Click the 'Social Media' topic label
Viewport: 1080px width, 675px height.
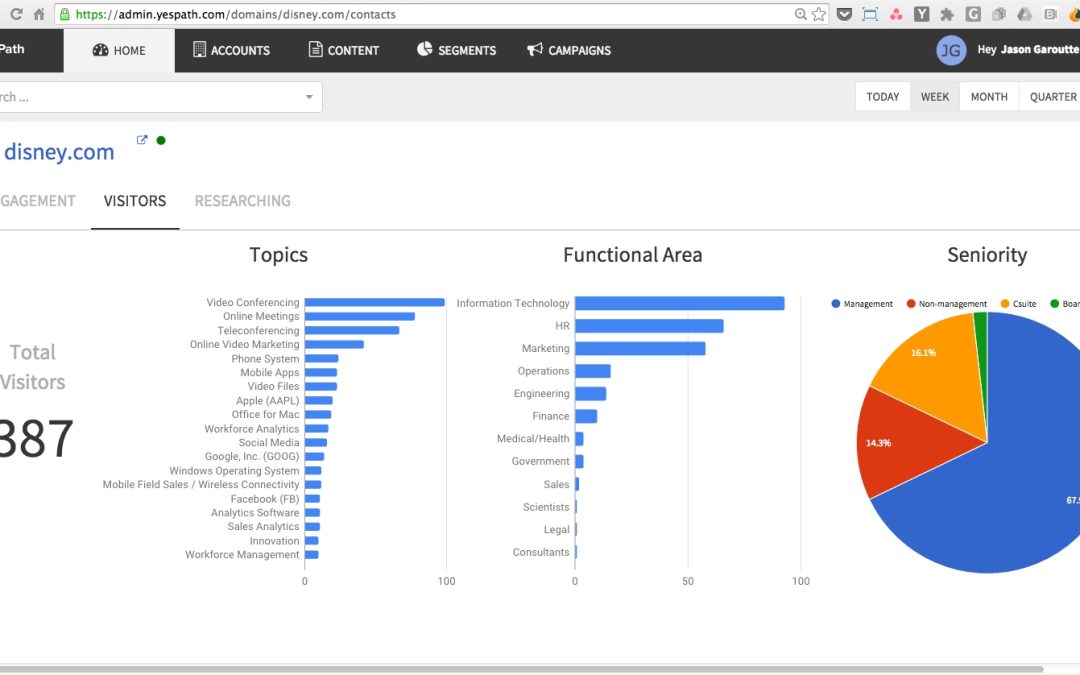click(x=269, y=443)
